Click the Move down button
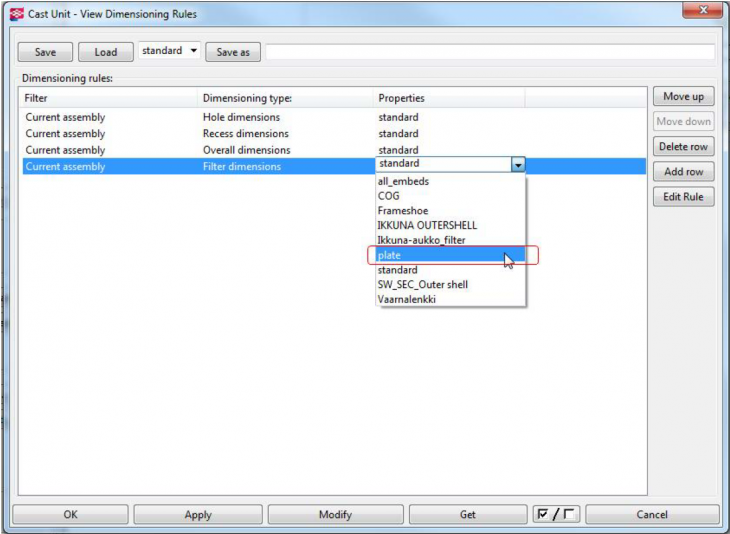Screen dimensions: 730x534 click(x=683, y=122)
